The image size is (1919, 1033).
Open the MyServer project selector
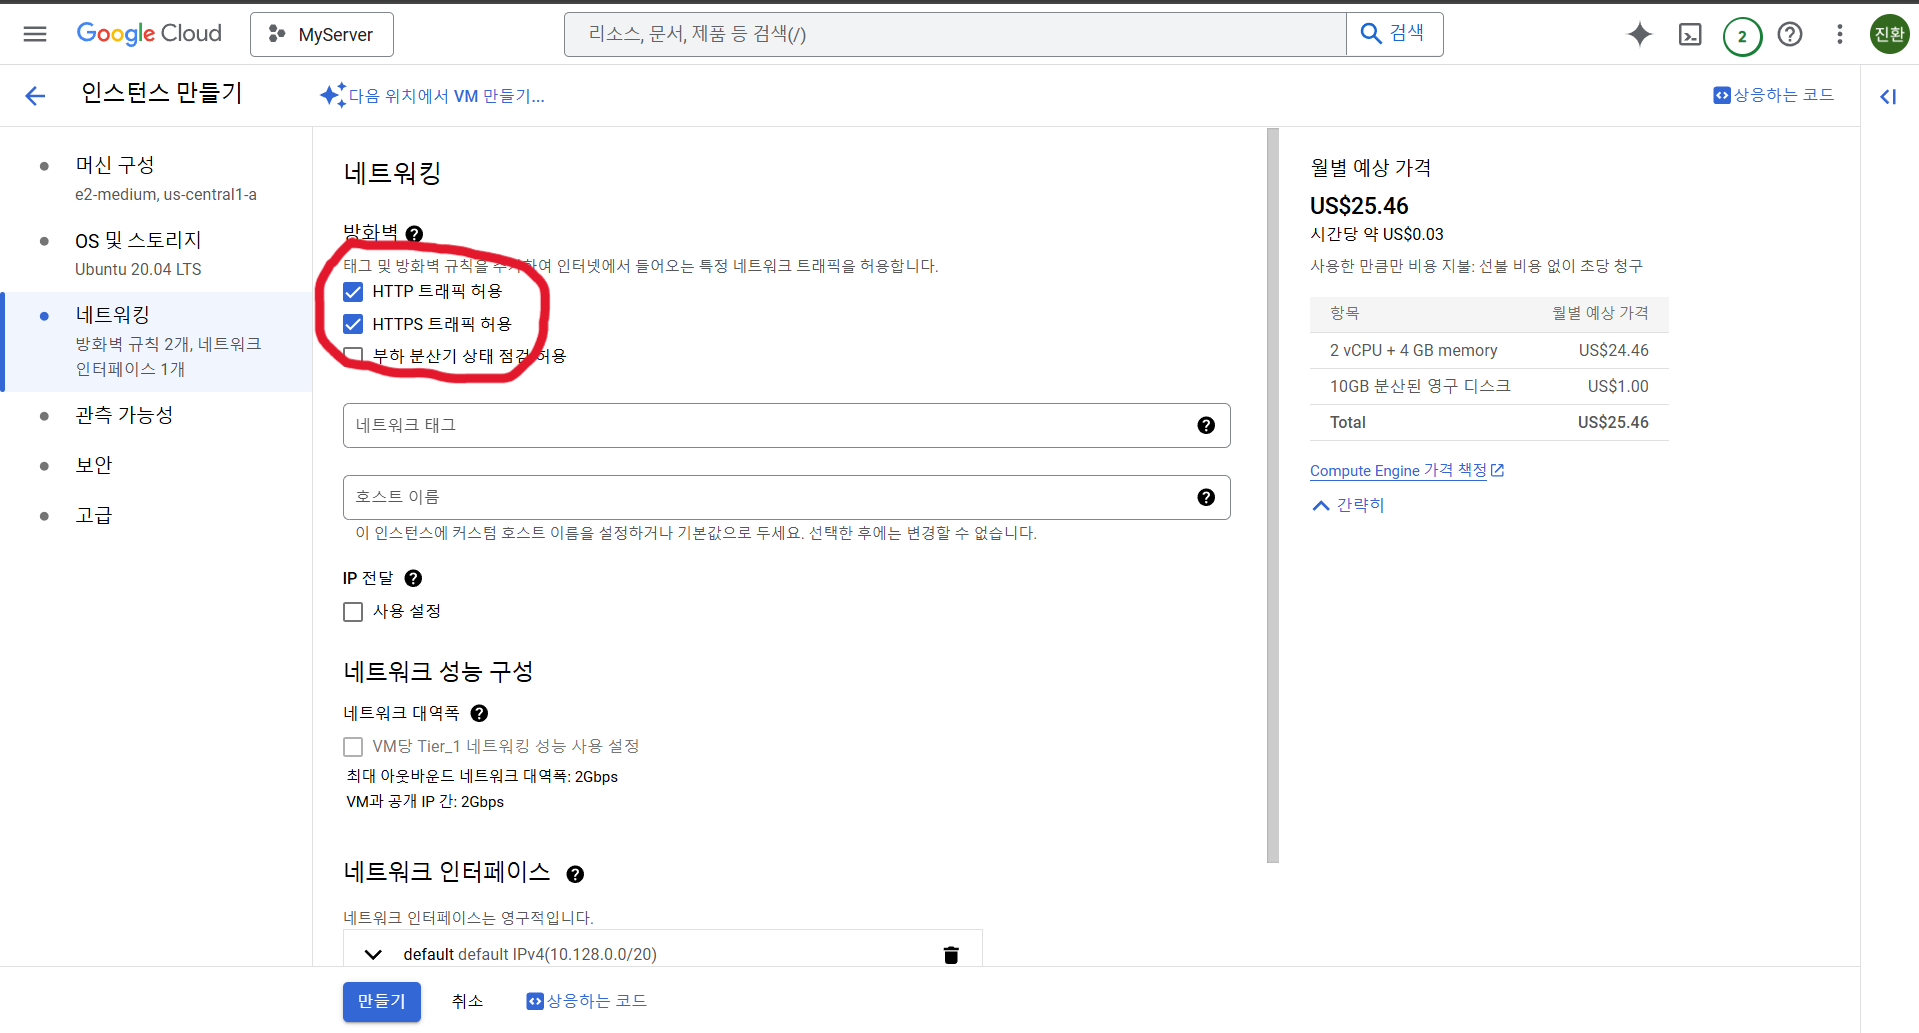pos(321,35)
